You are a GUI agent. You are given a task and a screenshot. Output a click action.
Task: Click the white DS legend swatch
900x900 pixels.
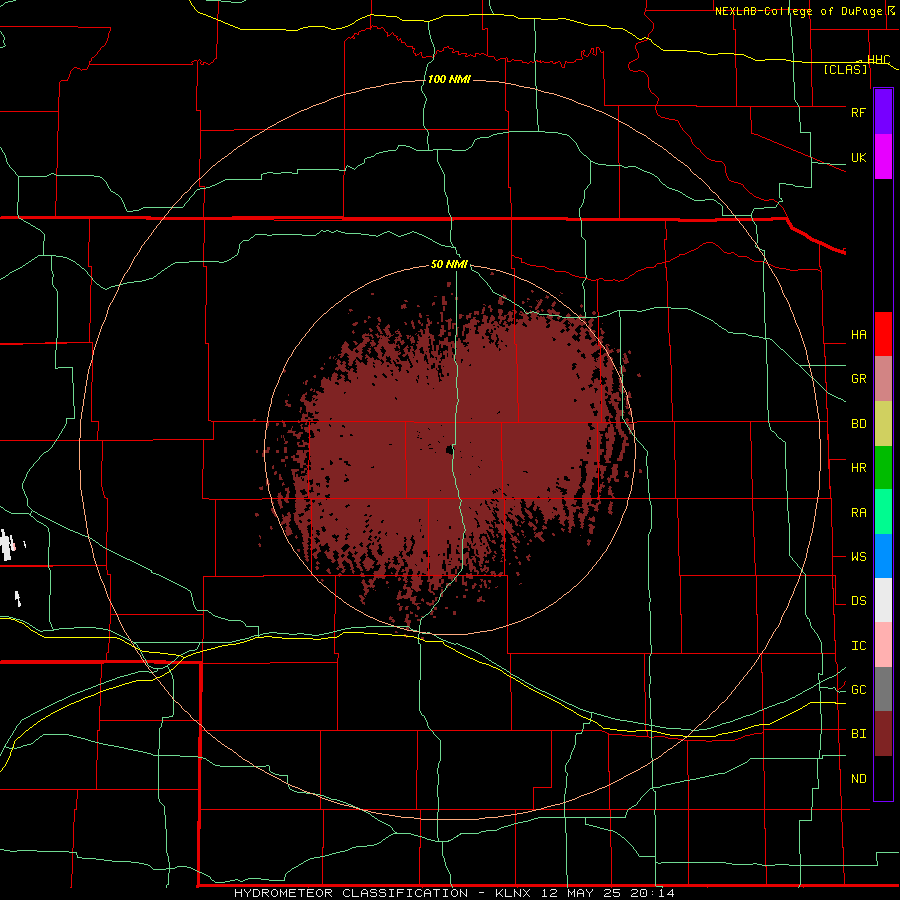883,600
